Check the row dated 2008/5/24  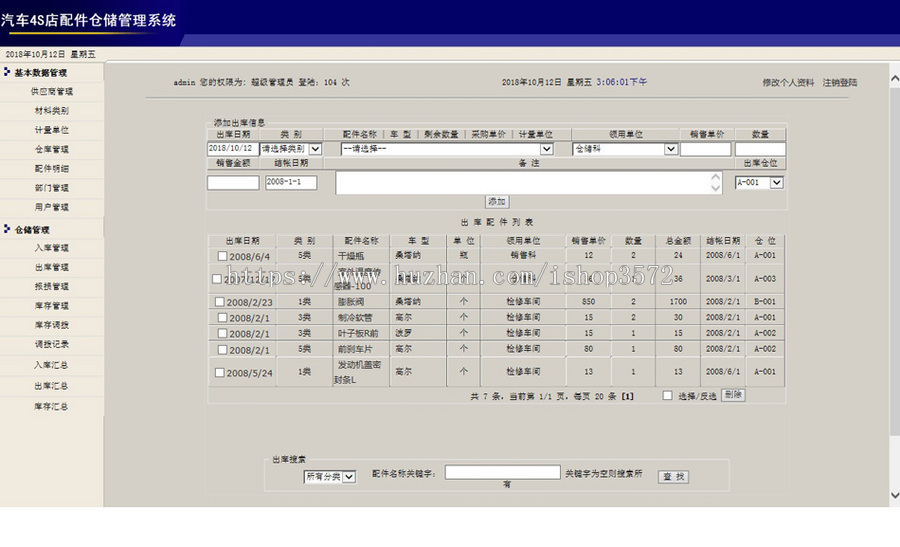[219, 373]
